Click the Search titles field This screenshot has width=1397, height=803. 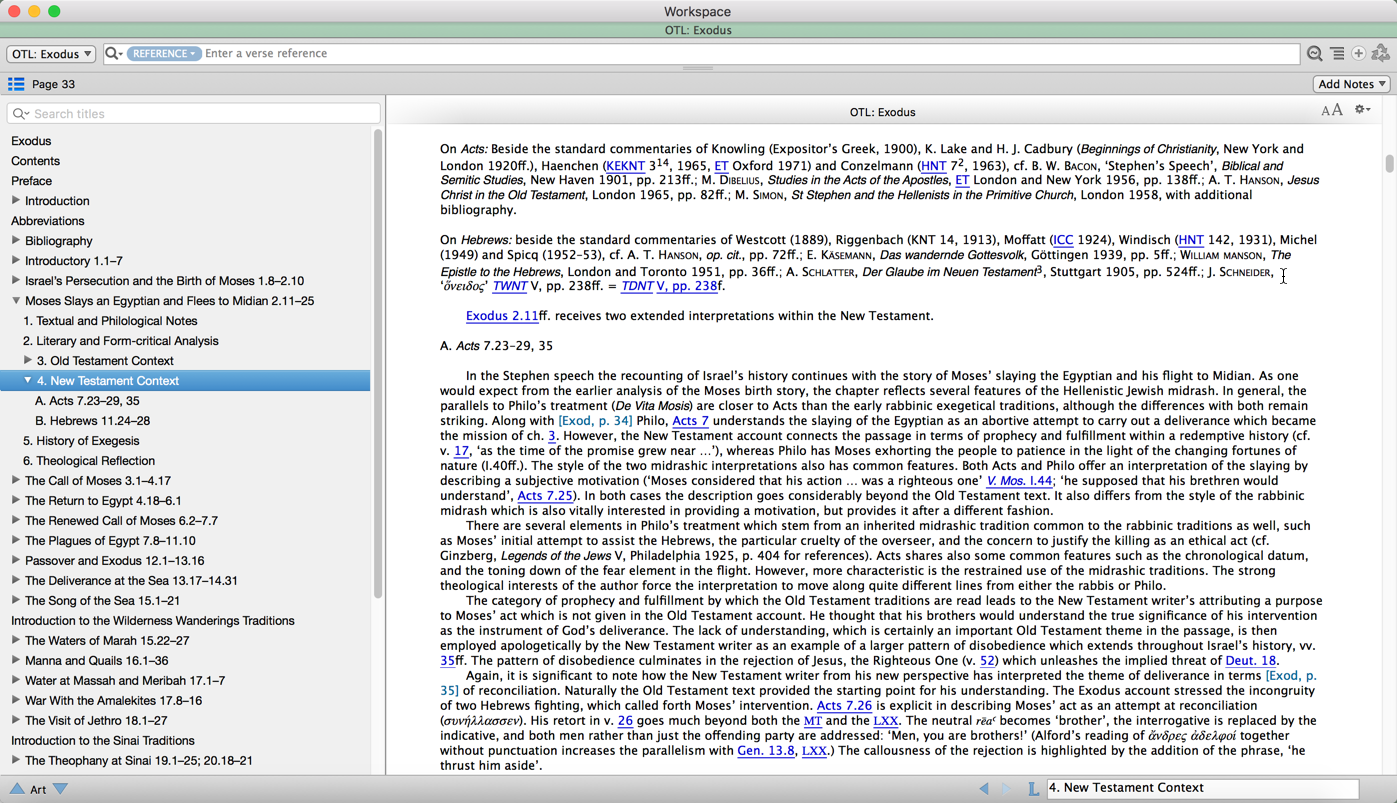click(193, 114)
